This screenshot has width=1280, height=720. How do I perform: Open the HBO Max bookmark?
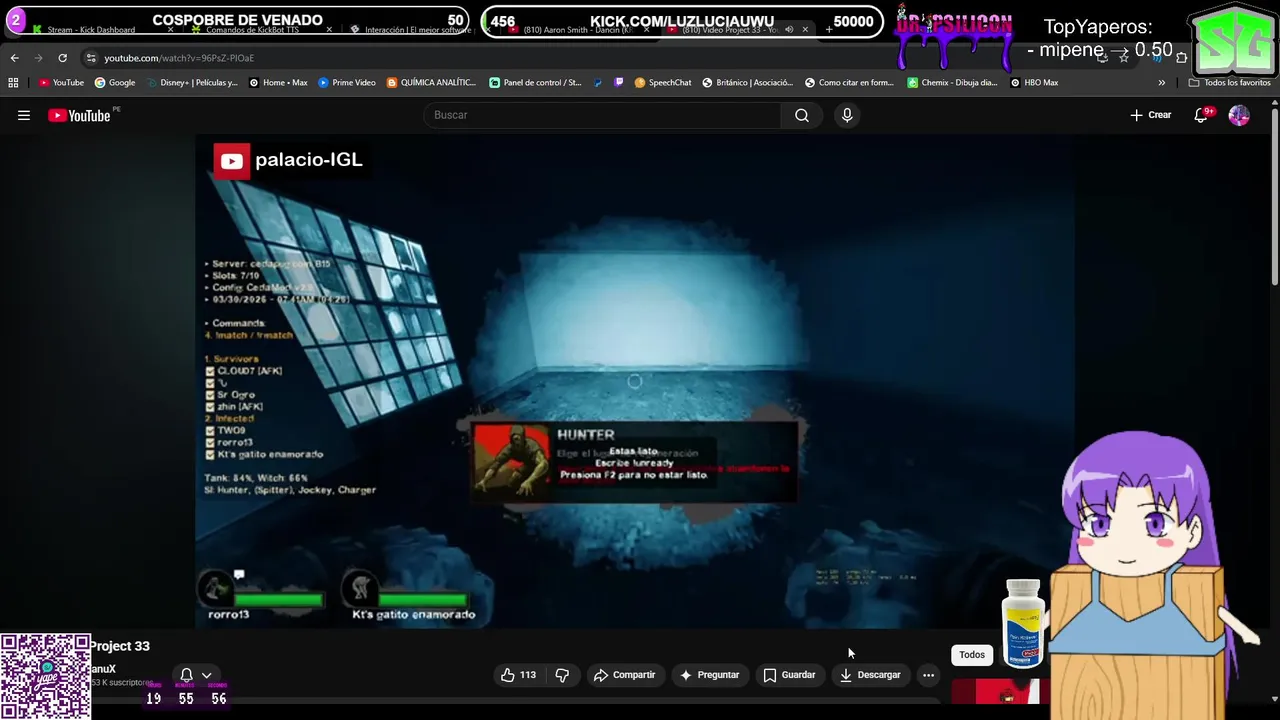(1034, 83)
